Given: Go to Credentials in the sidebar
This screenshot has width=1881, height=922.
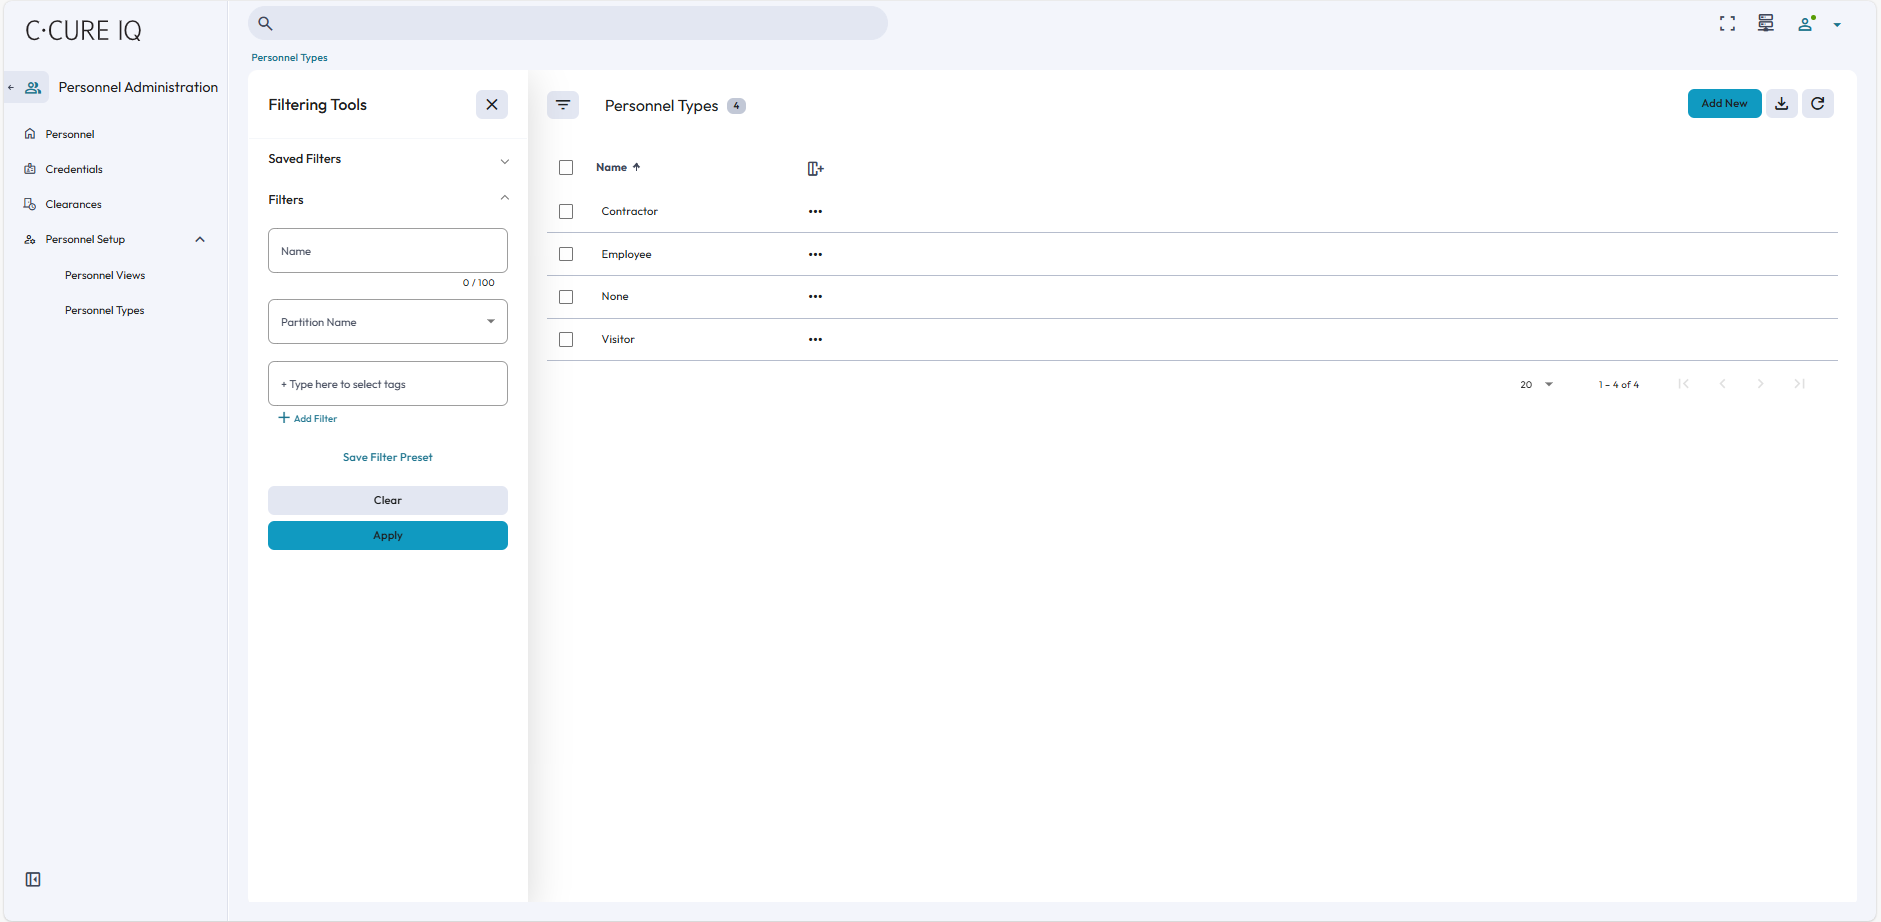Looking at the screenshot, I should click(x=74, y=170).
